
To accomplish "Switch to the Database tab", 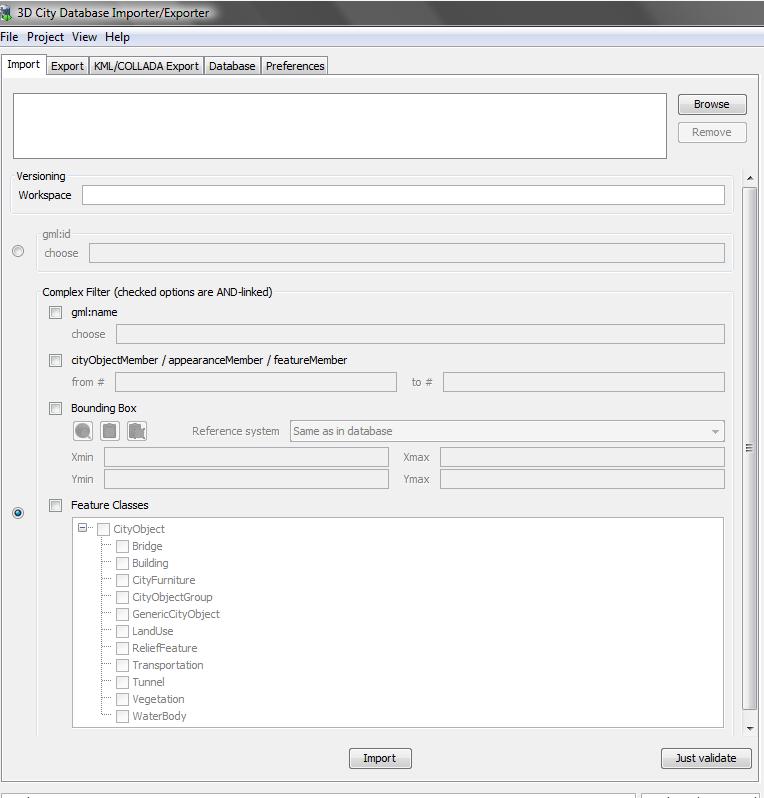I will click(x=232, y=66).
